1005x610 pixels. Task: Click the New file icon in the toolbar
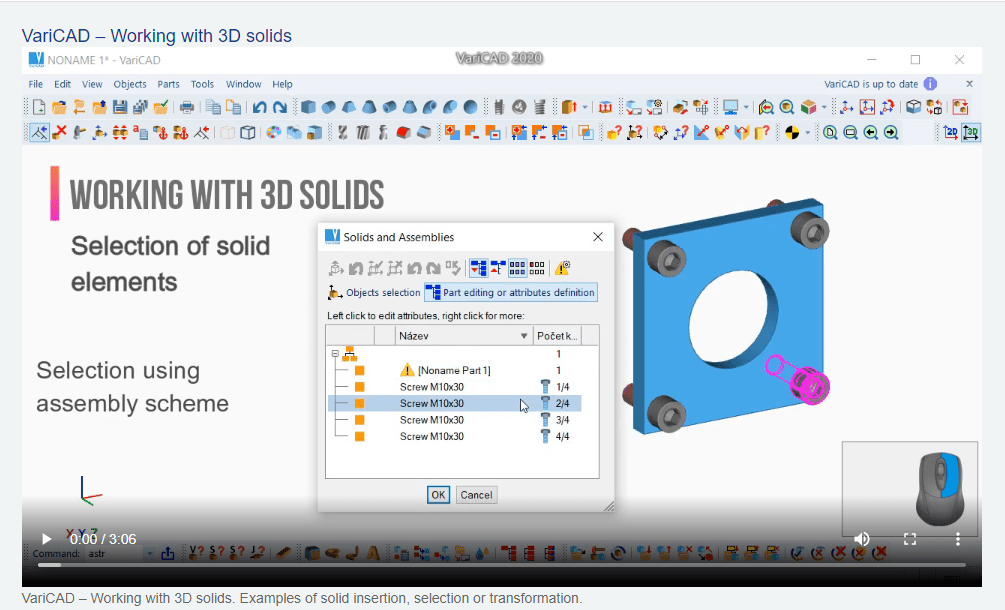tap(39, 107)
